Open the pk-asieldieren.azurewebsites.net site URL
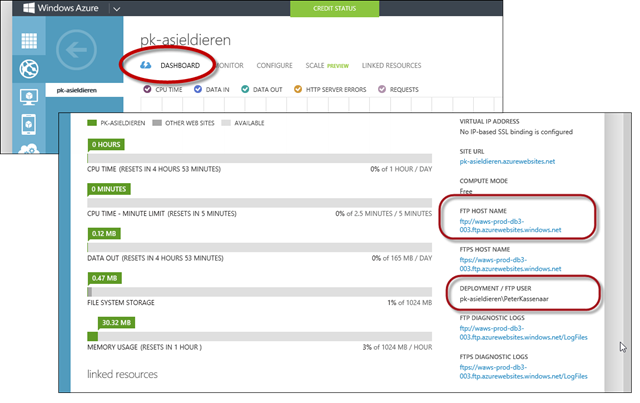The width and height of the screenshot is (640, 403). click(x=507, y=160)
